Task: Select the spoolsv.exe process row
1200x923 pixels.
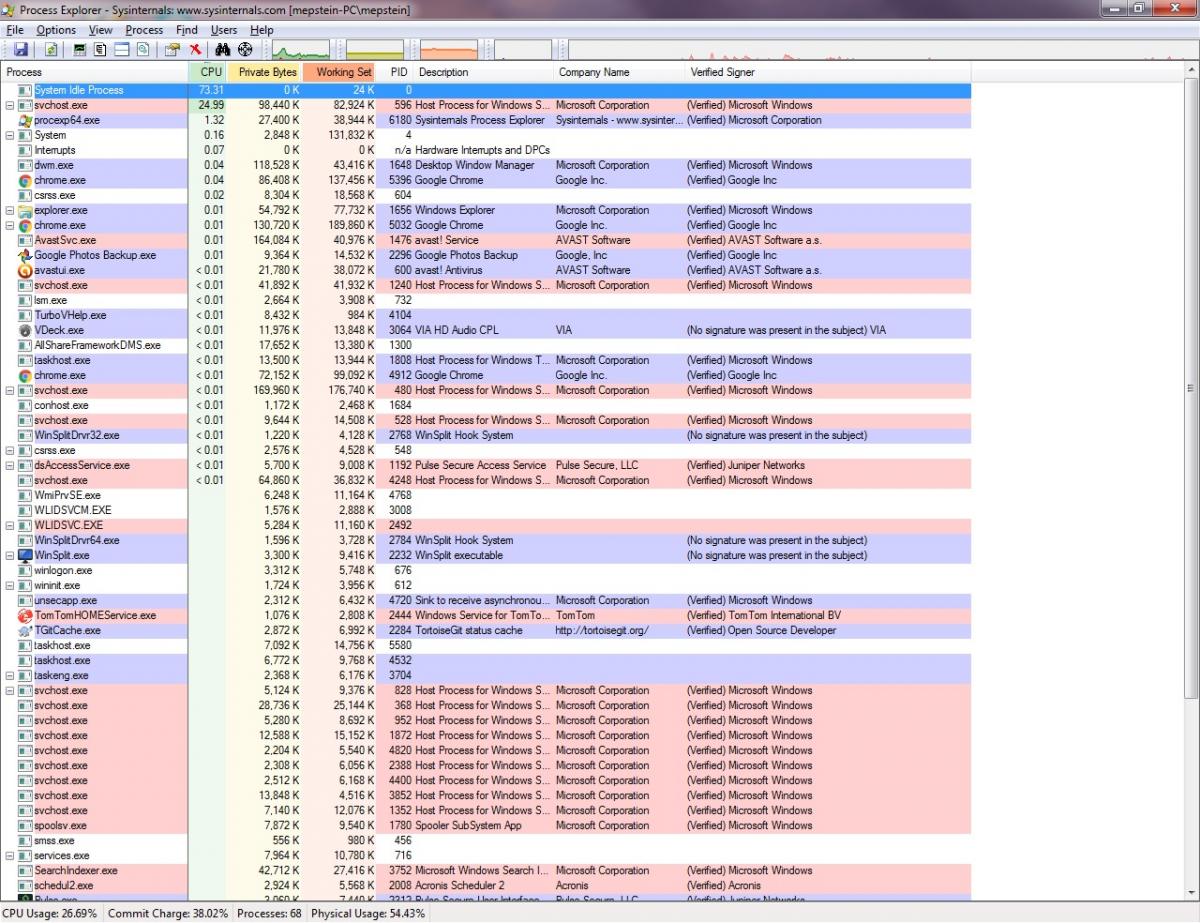Action: point(485,825)
